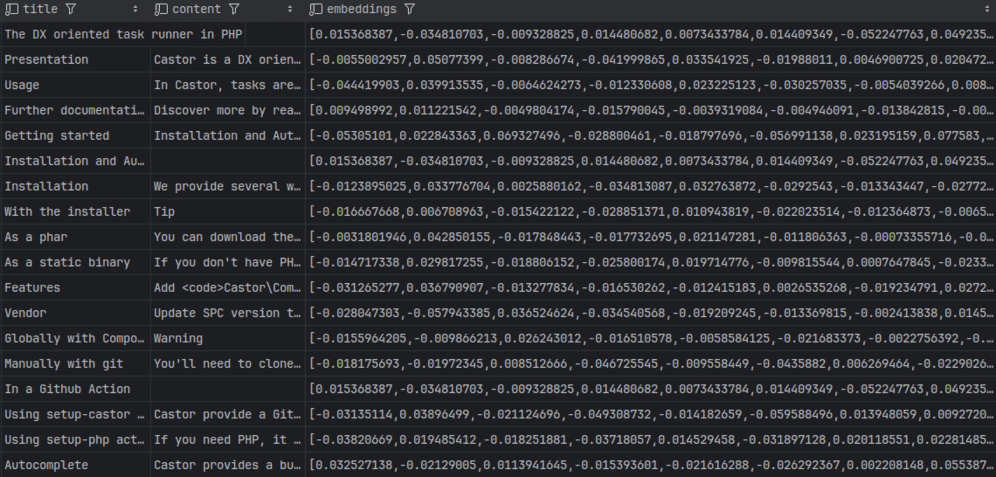The image size is (996, 477).
Task: Select the 'Presentation' title cell
Action: point(46,60)
